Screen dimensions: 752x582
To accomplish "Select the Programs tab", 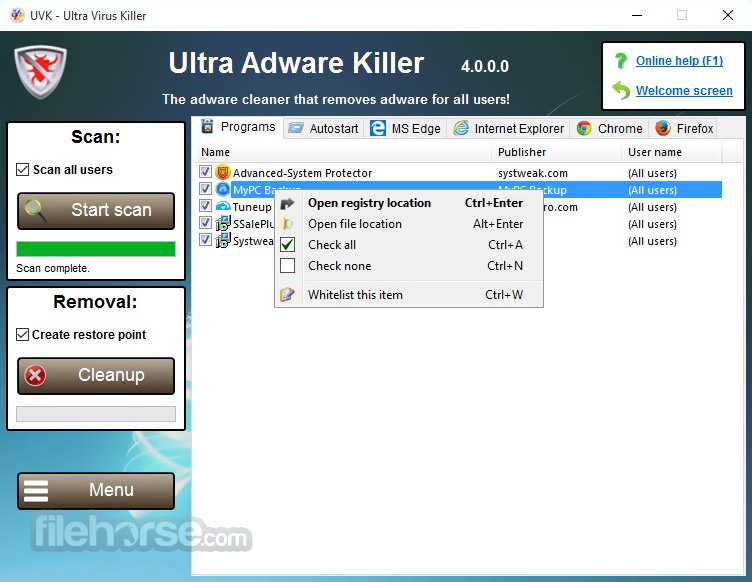I will point(238,127).
